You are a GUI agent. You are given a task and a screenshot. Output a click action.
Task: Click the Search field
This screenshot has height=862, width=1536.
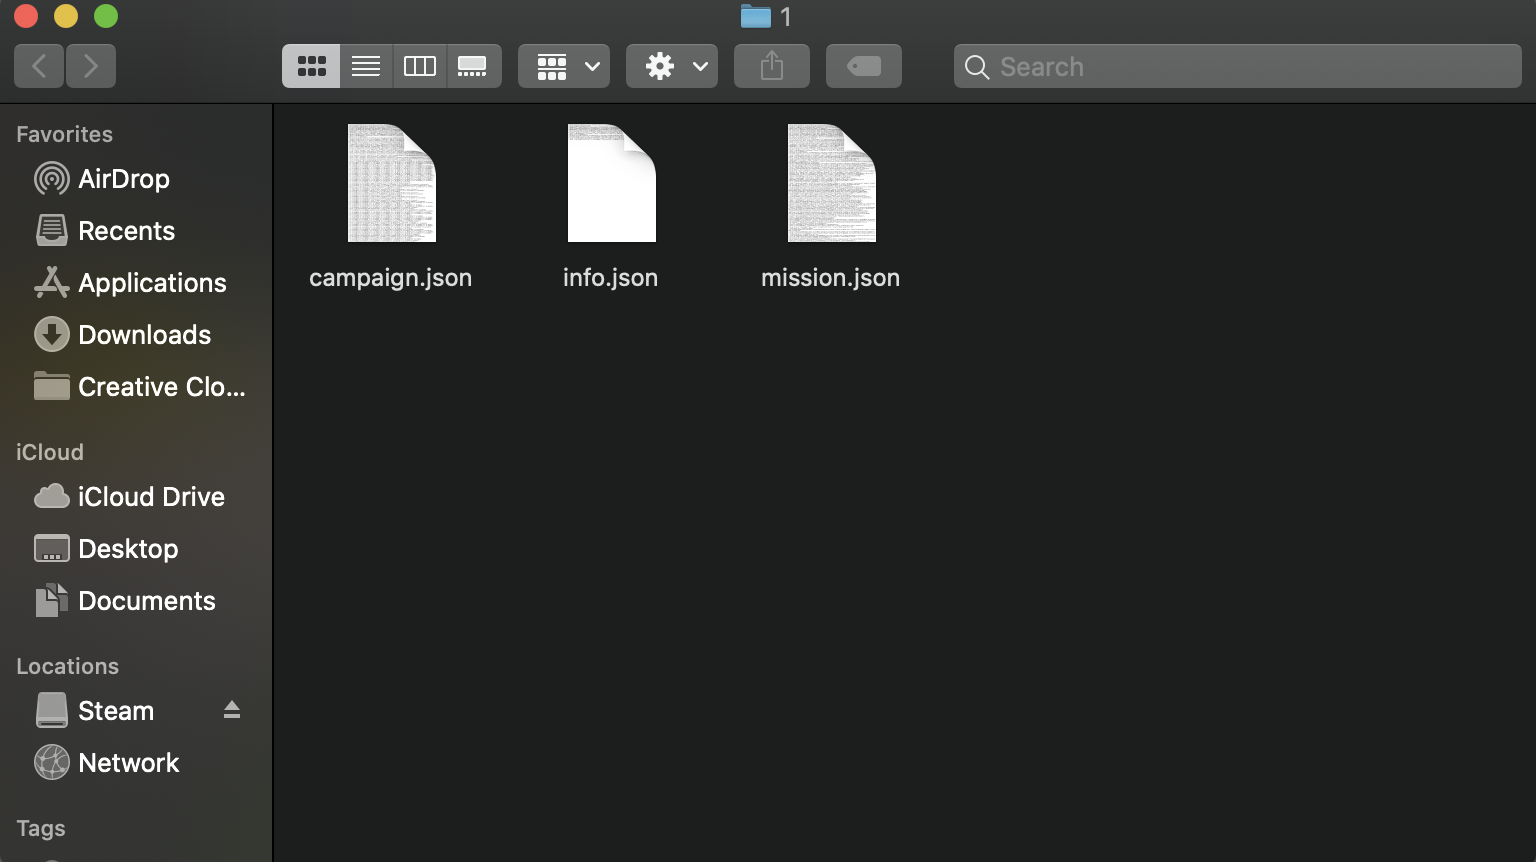pyautogui.click(x=1238, y=66)
